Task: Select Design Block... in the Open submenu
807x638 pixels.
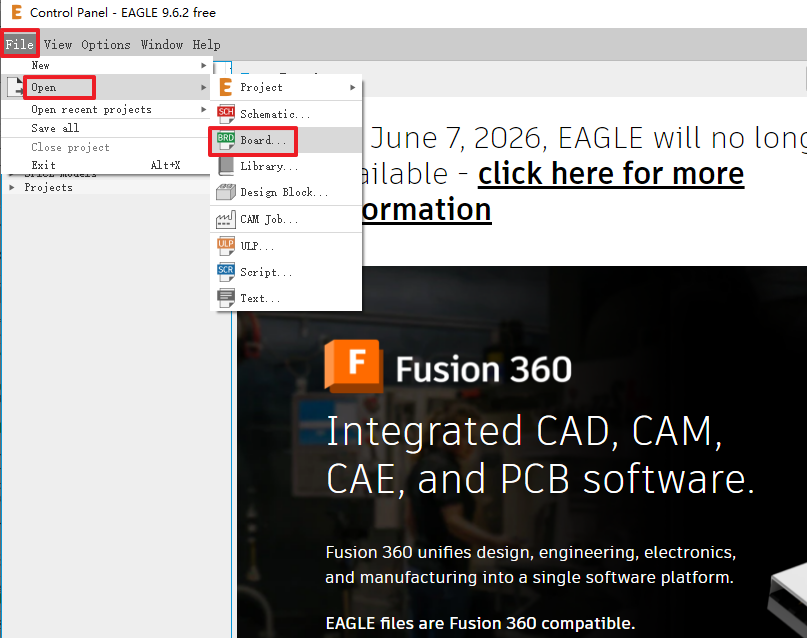Action: (286, 192)
